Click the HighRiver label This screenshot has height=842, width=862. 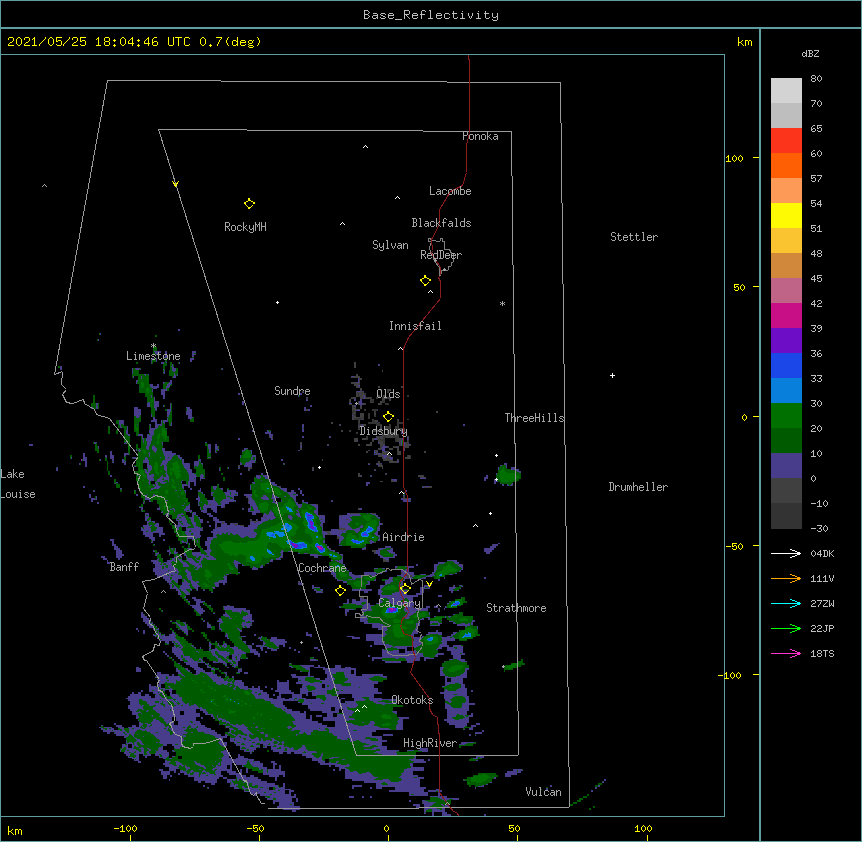(430, 743)
